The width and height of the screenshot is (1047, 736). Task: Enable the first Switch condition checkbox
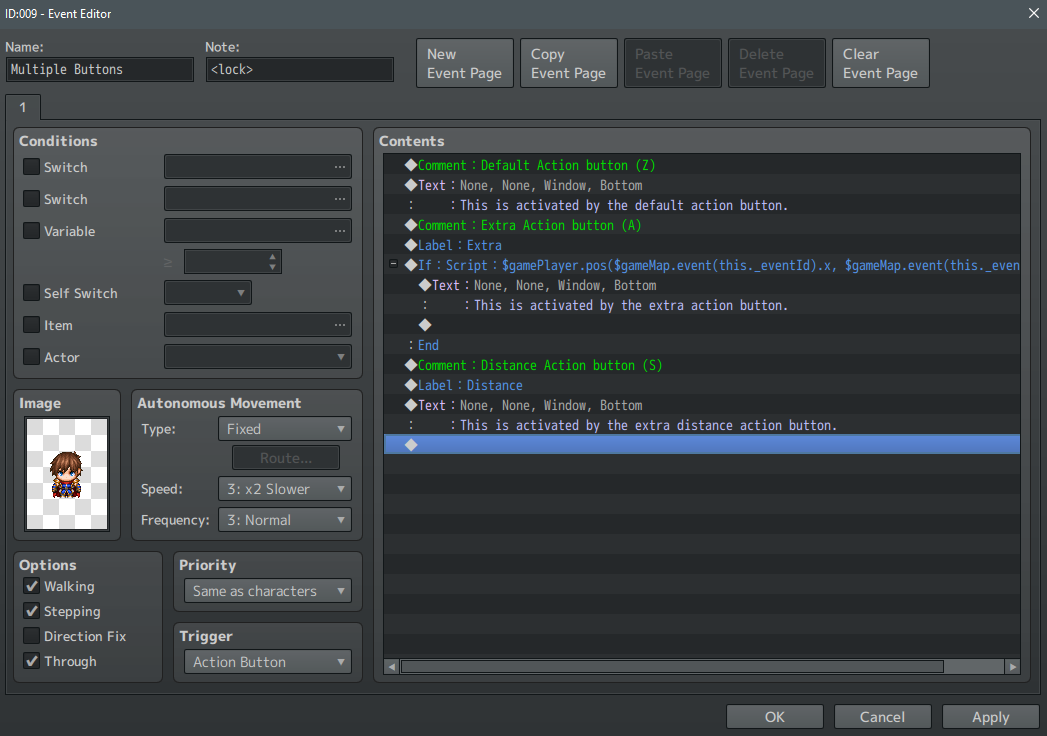pos(32,167)
